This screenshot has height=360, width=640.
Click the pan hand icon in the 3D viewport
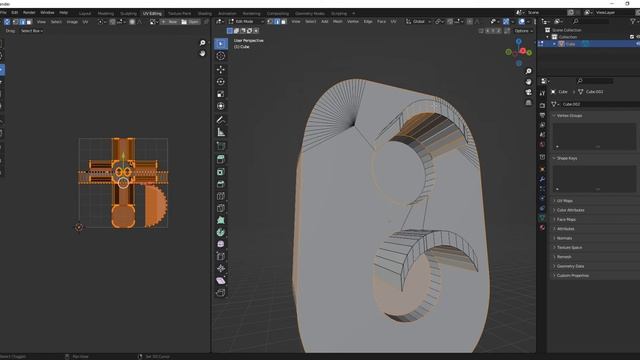tap(529, 82)
